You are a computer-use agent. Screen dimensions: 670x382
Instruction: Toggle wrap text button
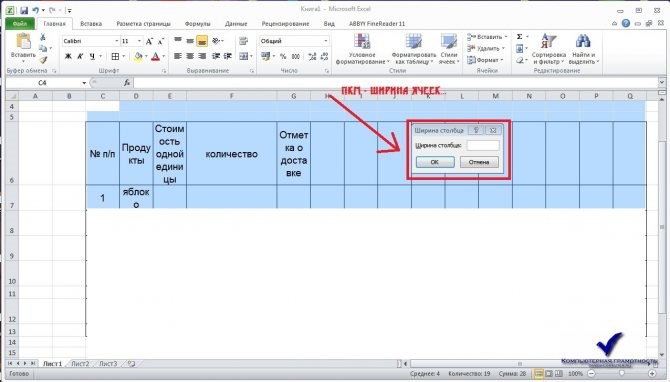tap(244, 41)
